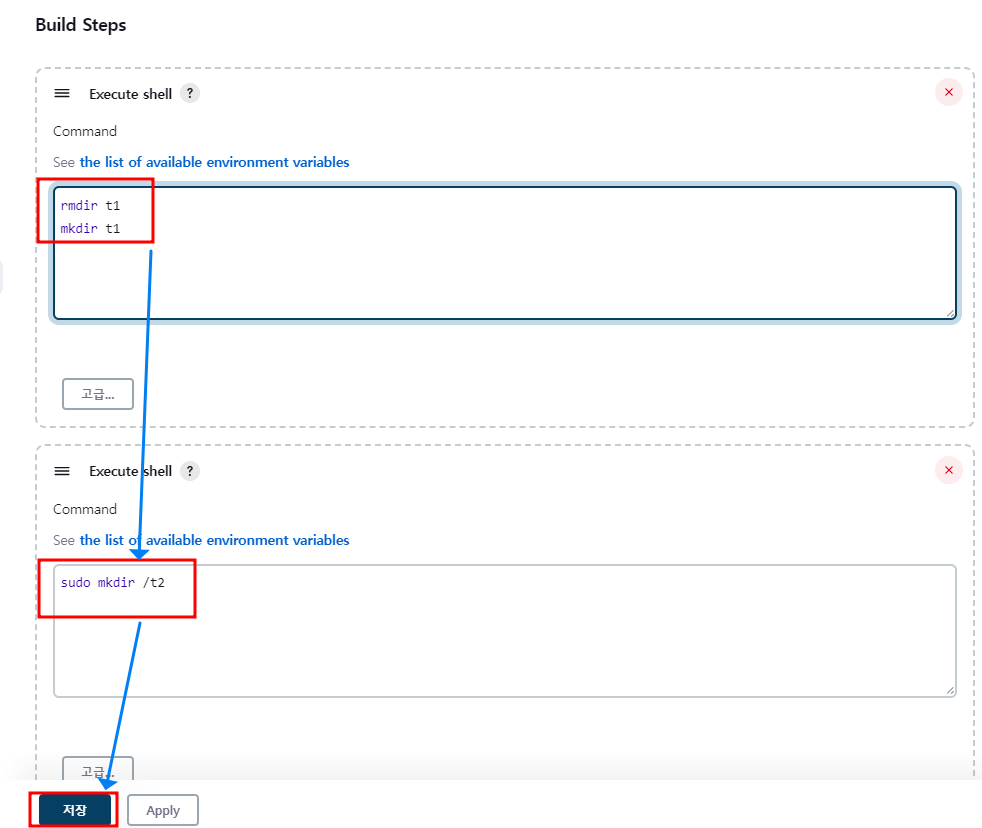982x828 pixels.
Task: Click the Command label in first step
Action: (85, 132)
